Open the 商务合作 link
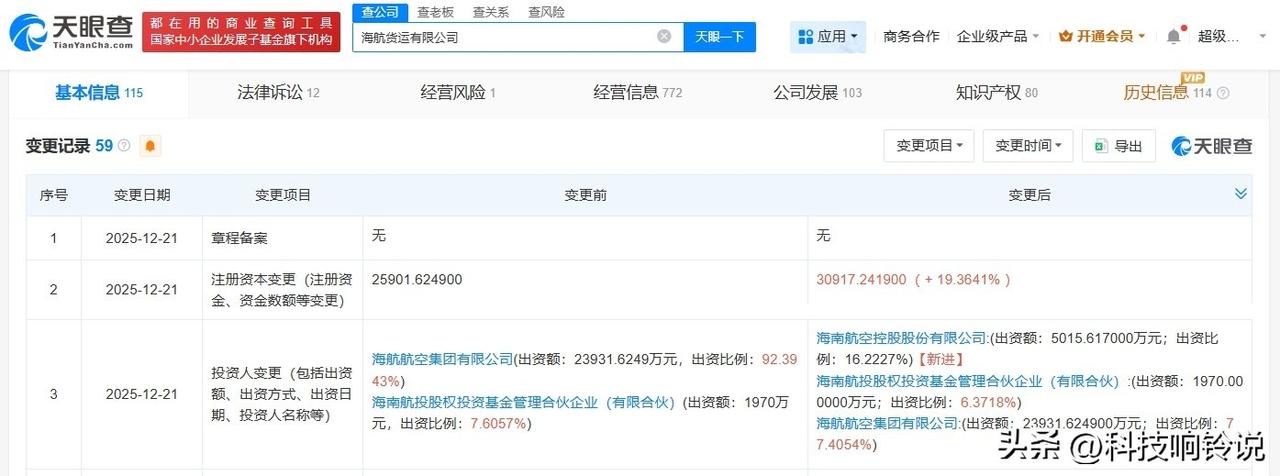The width and height of the screenshot is (1280, 476). 911,36
